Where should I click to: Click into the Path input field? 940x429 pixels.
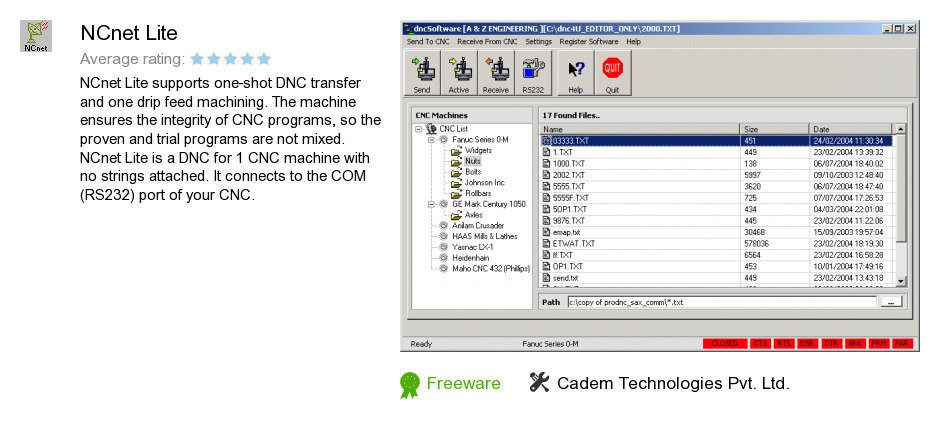point(722,303)
